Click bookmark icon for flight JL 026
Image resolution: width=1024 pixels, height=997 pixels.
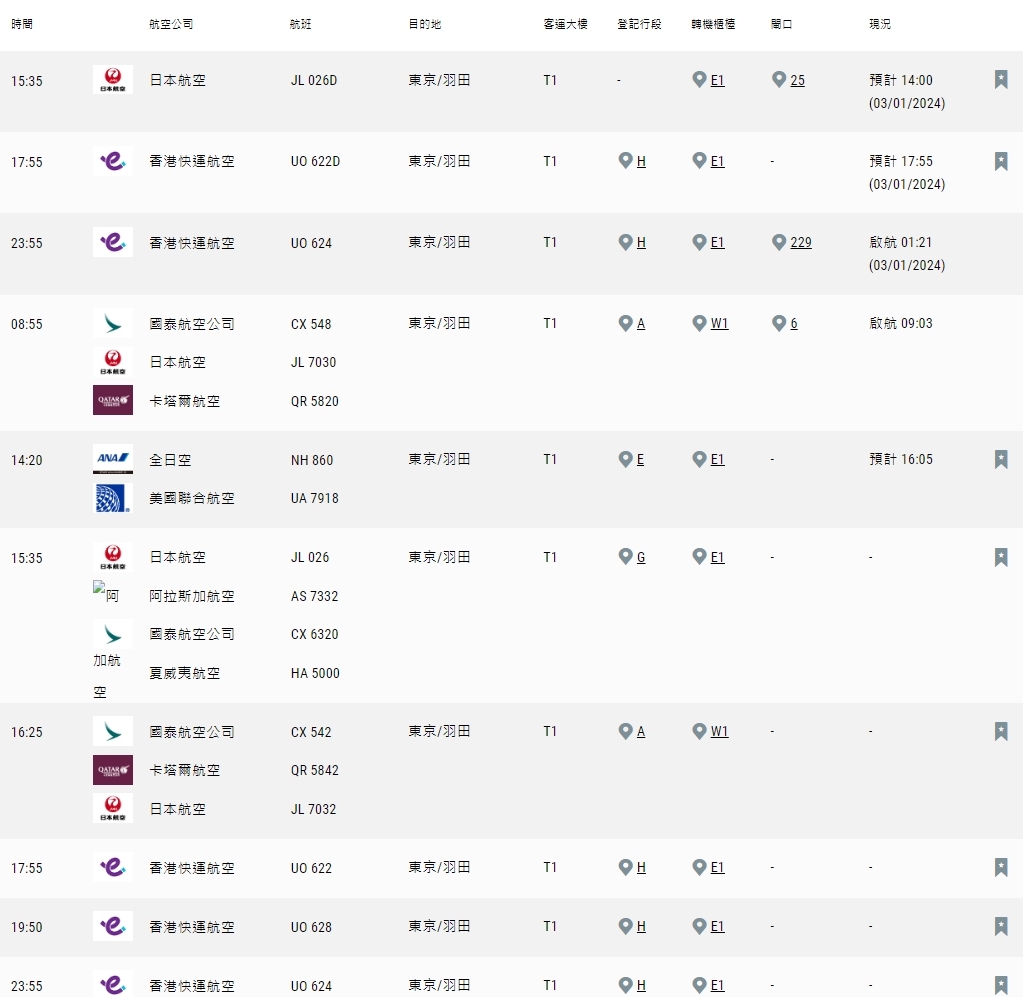[x=1001, y=557]
